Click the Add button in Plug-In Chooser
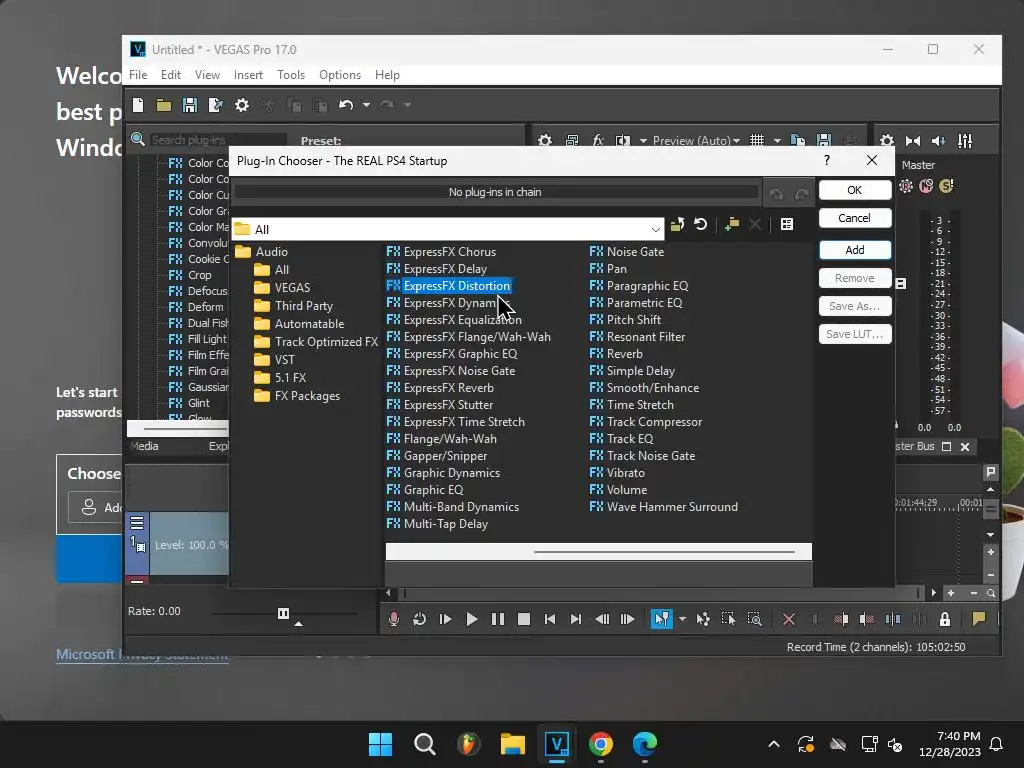 point(854,250)
